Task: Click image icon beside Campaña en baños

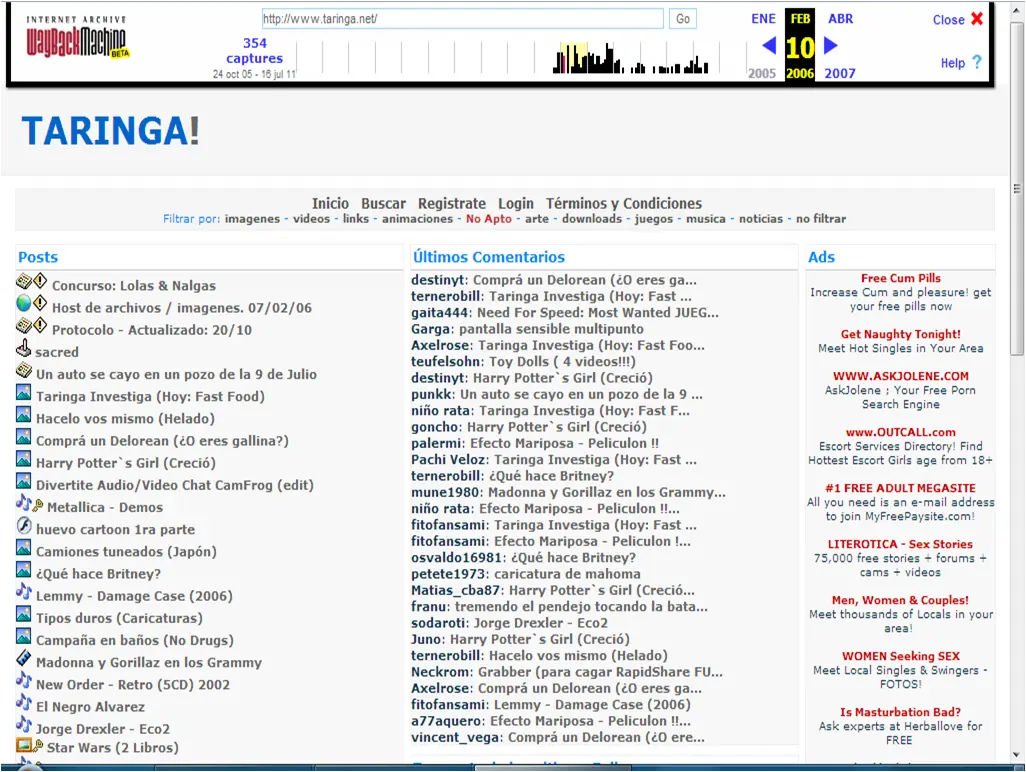Action: click(24, 636)
